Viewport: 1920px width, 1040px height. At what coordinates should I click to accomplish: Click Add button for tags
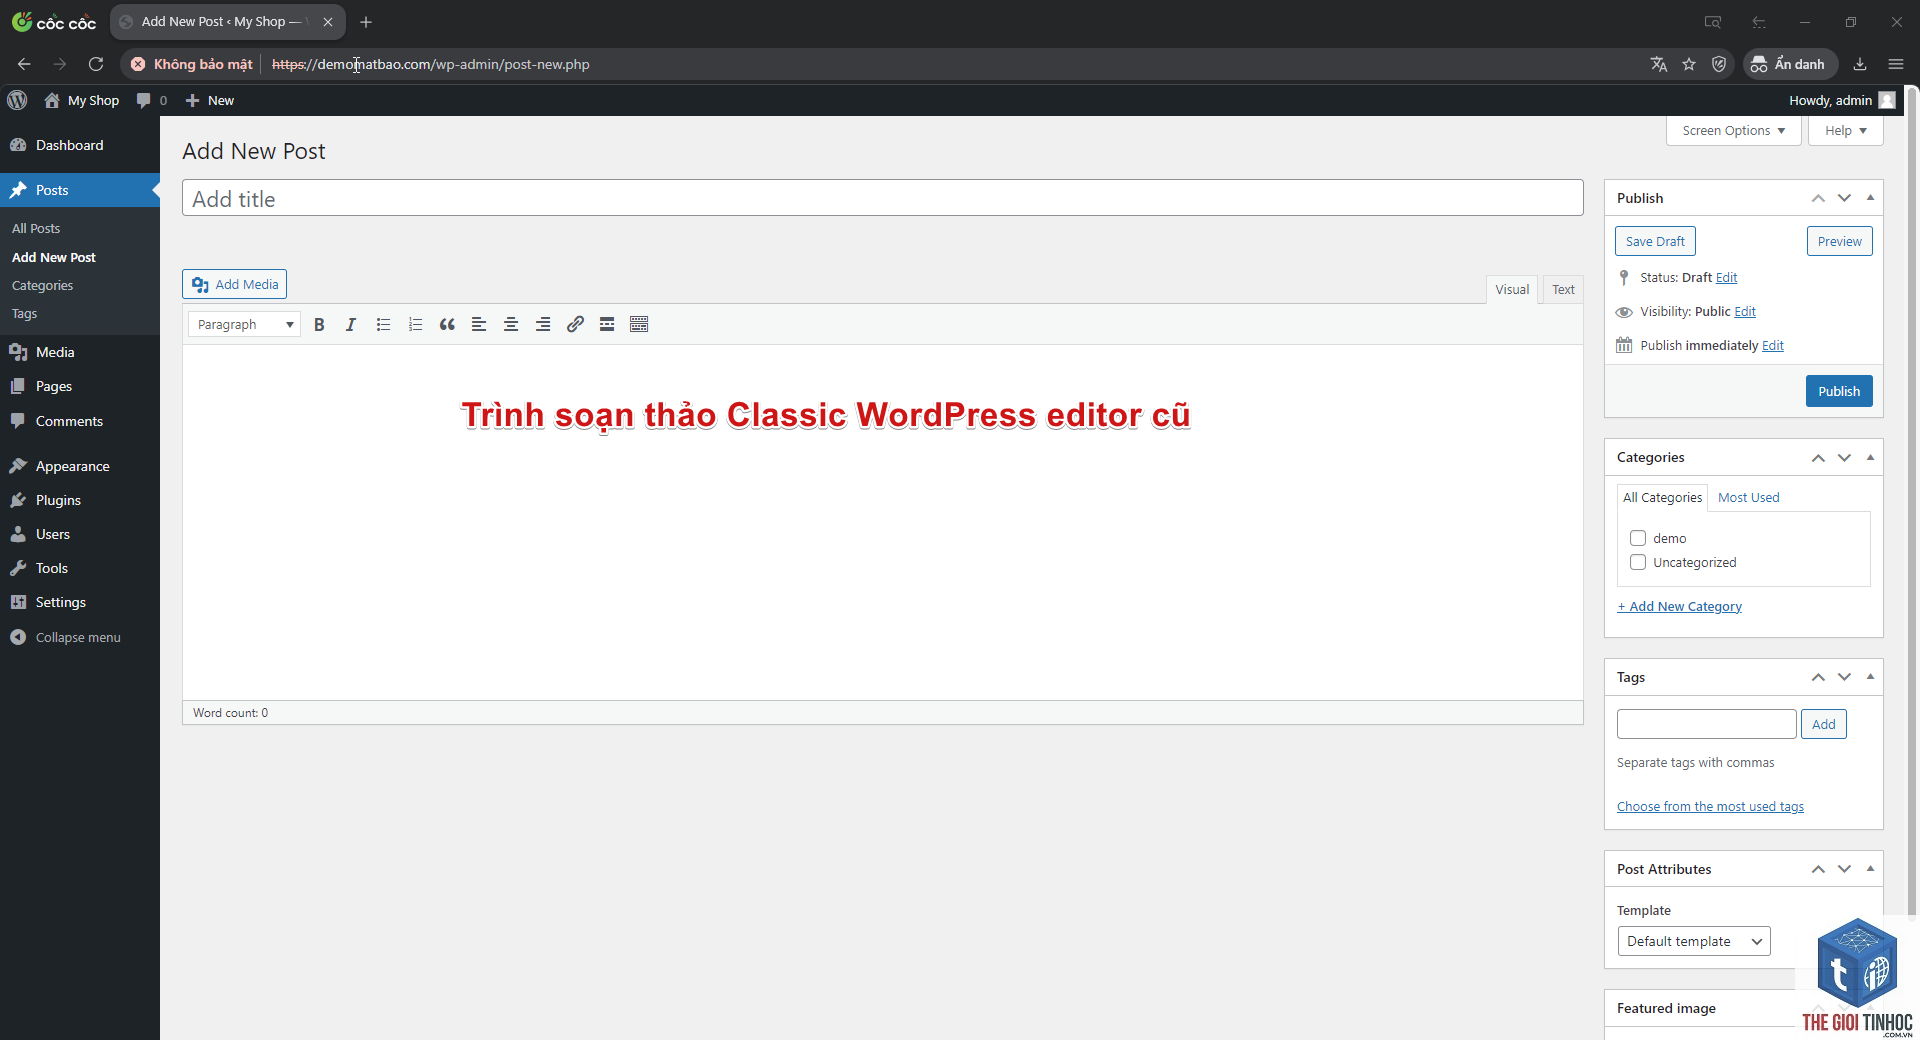pyautogui.click(x=1823, y=724)
